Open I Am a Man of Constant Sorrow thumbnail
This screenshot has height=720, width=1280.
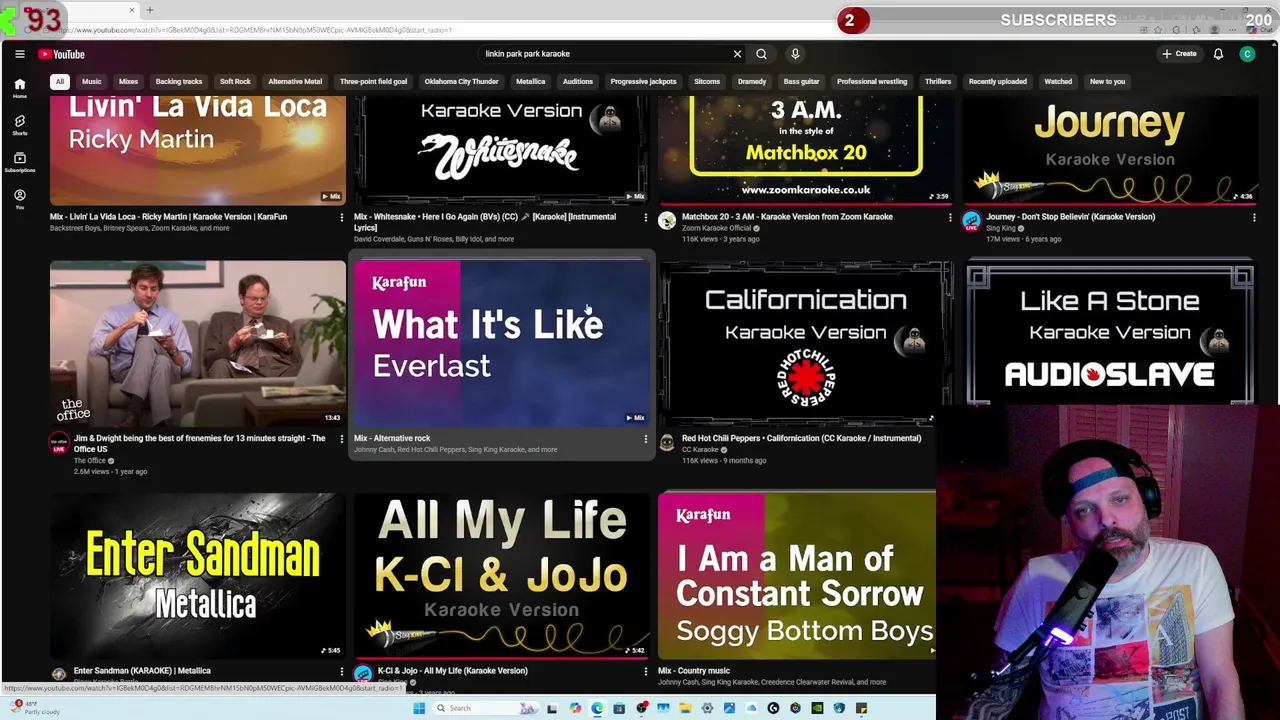797,575
